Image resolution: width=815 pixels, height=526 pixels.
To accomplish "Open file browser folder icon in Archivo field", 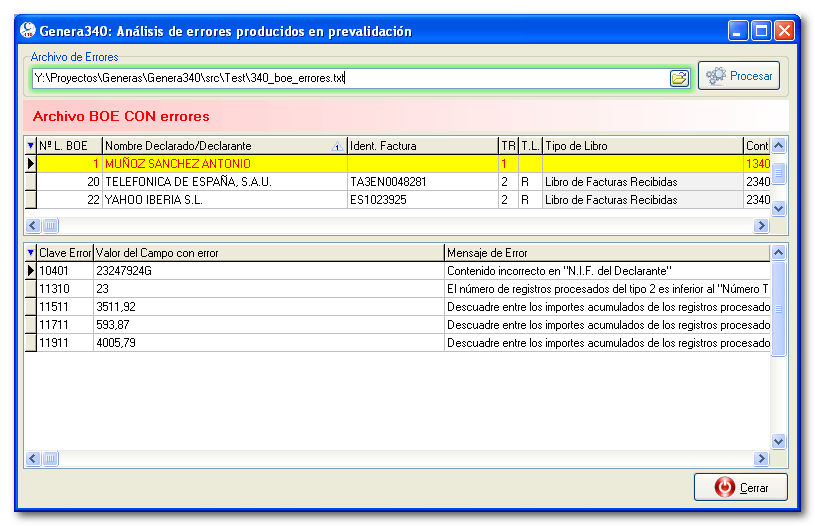I will [679, 78].
